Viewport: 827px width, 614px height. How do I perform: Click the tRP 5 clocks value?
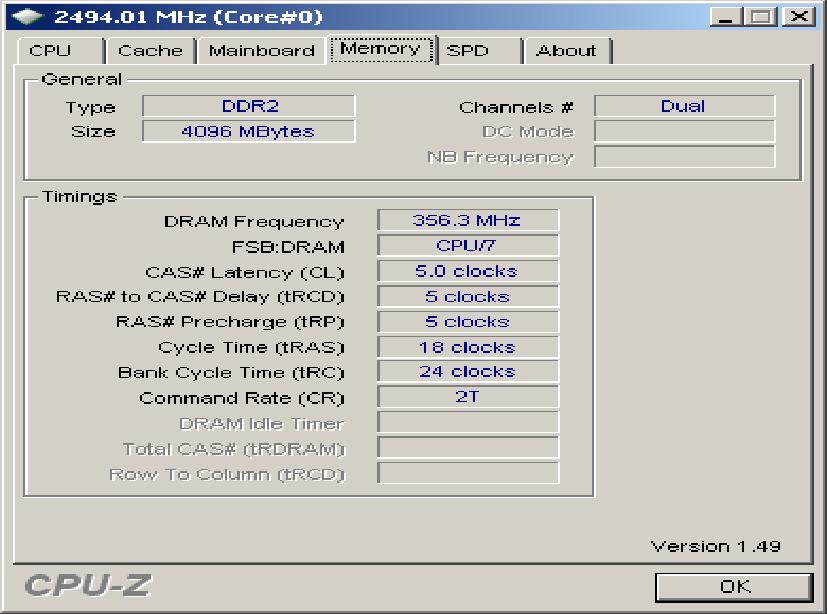point(468,322)
